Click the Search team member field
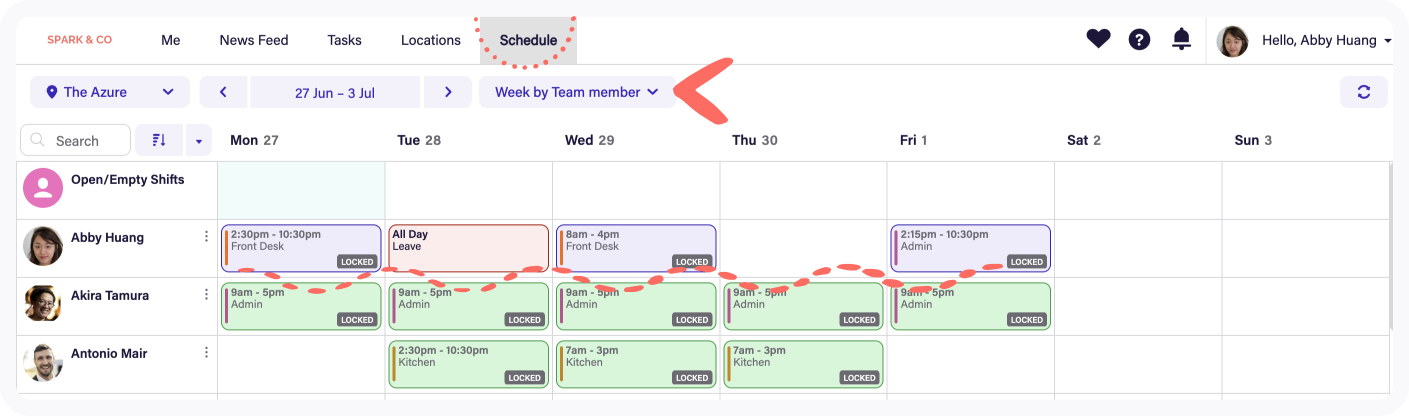Viewport: 1409px width, 416px height. [76, 141]
